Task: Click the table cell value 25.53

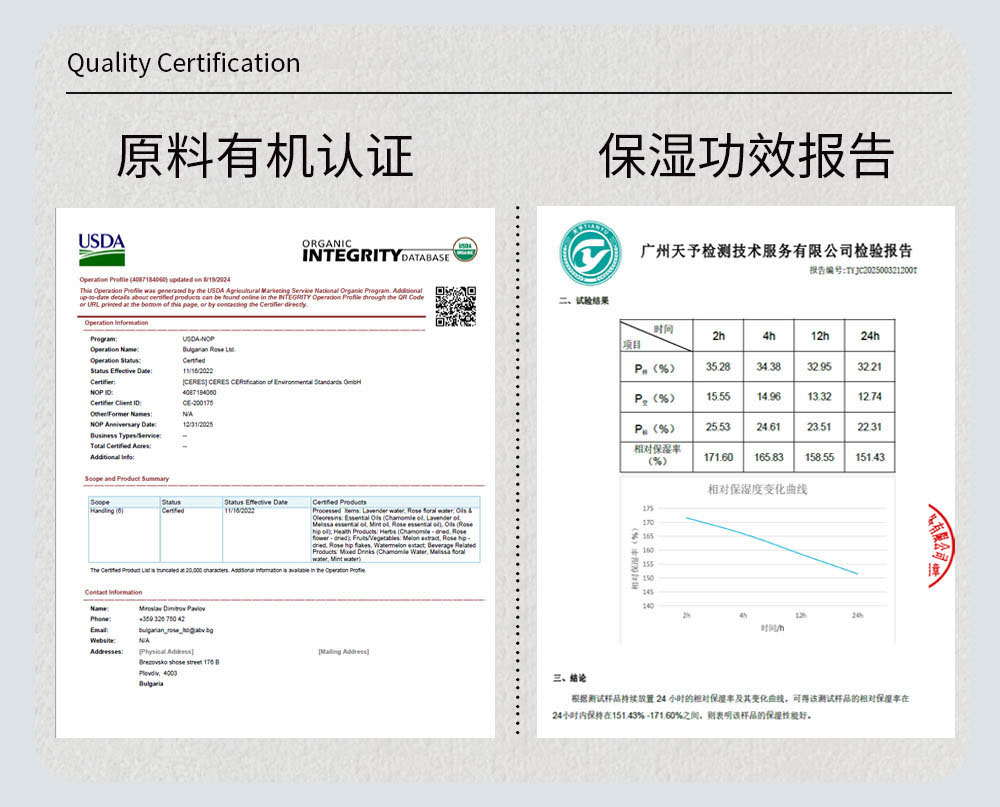Action: [x=718, y=427]
